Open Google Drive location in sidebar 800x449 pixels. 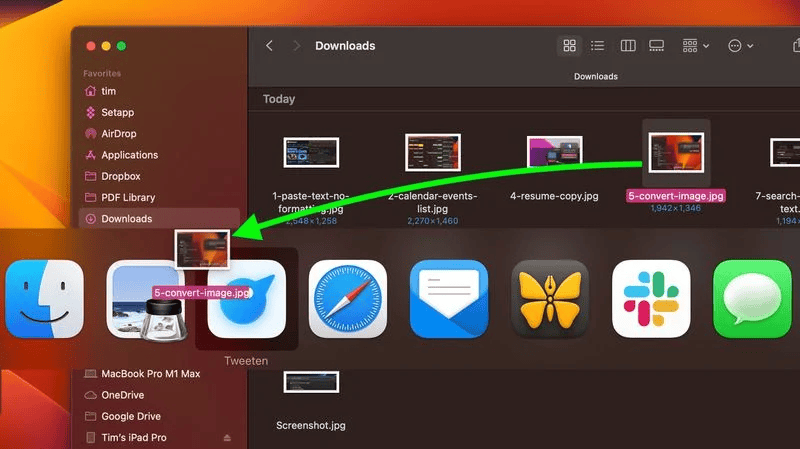point(130,416)
